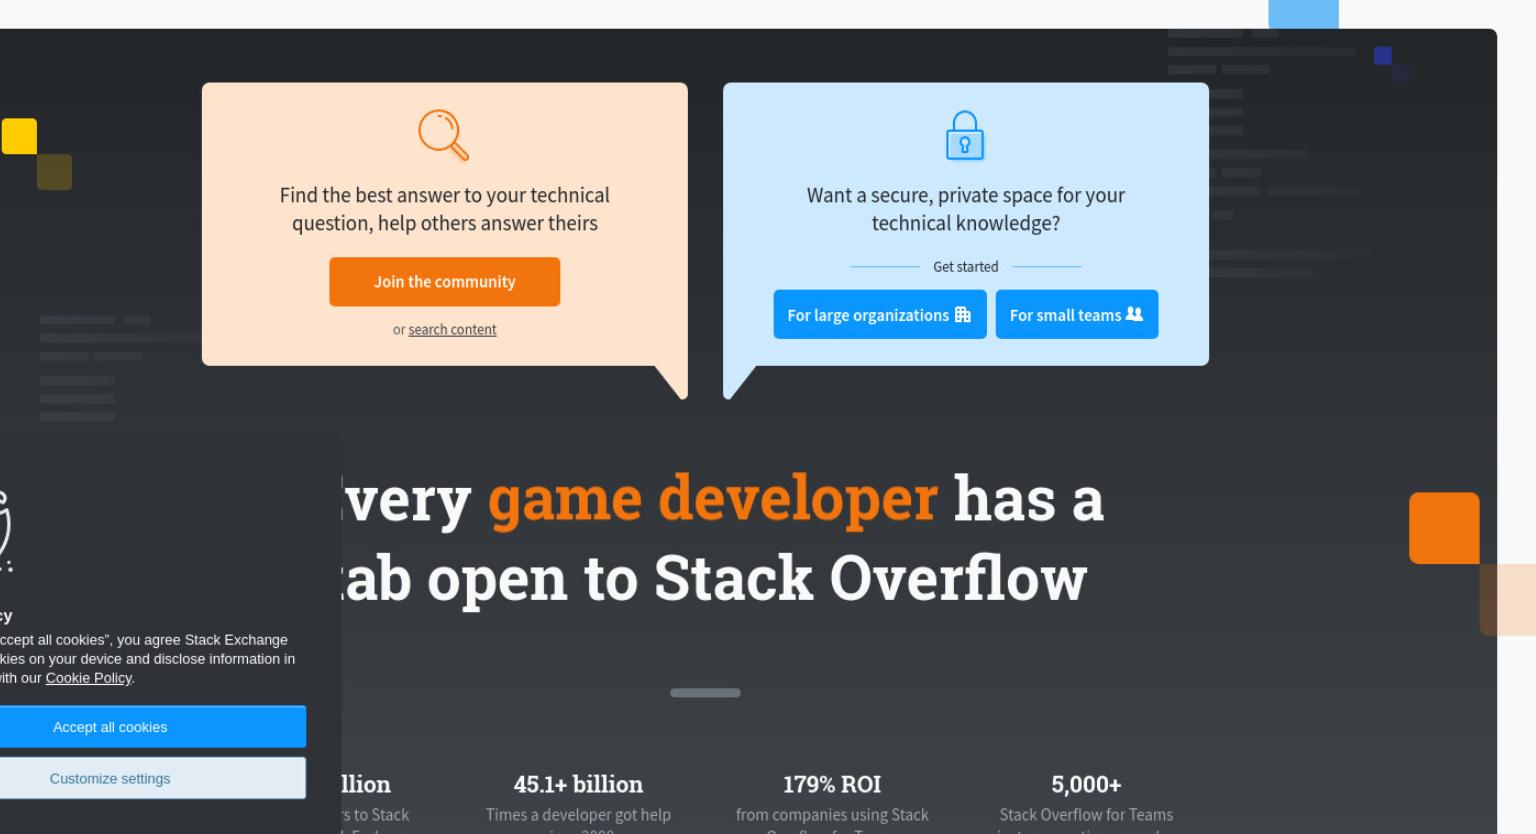The width and height of the screenshot is (1536, 834).
Task: Click the building icon on large organizations button
Action: pyautogui.click(x=963, y=314)
